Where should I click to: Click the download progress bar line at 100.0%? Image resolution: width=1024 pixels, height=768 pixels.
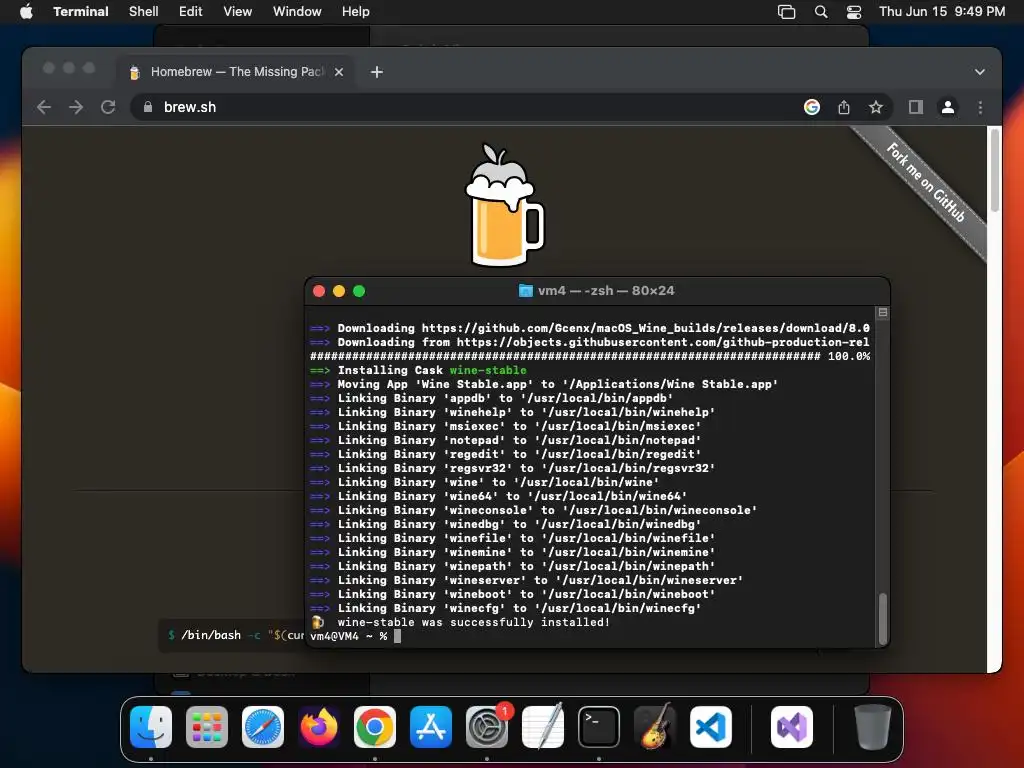[x=590, y=357]
